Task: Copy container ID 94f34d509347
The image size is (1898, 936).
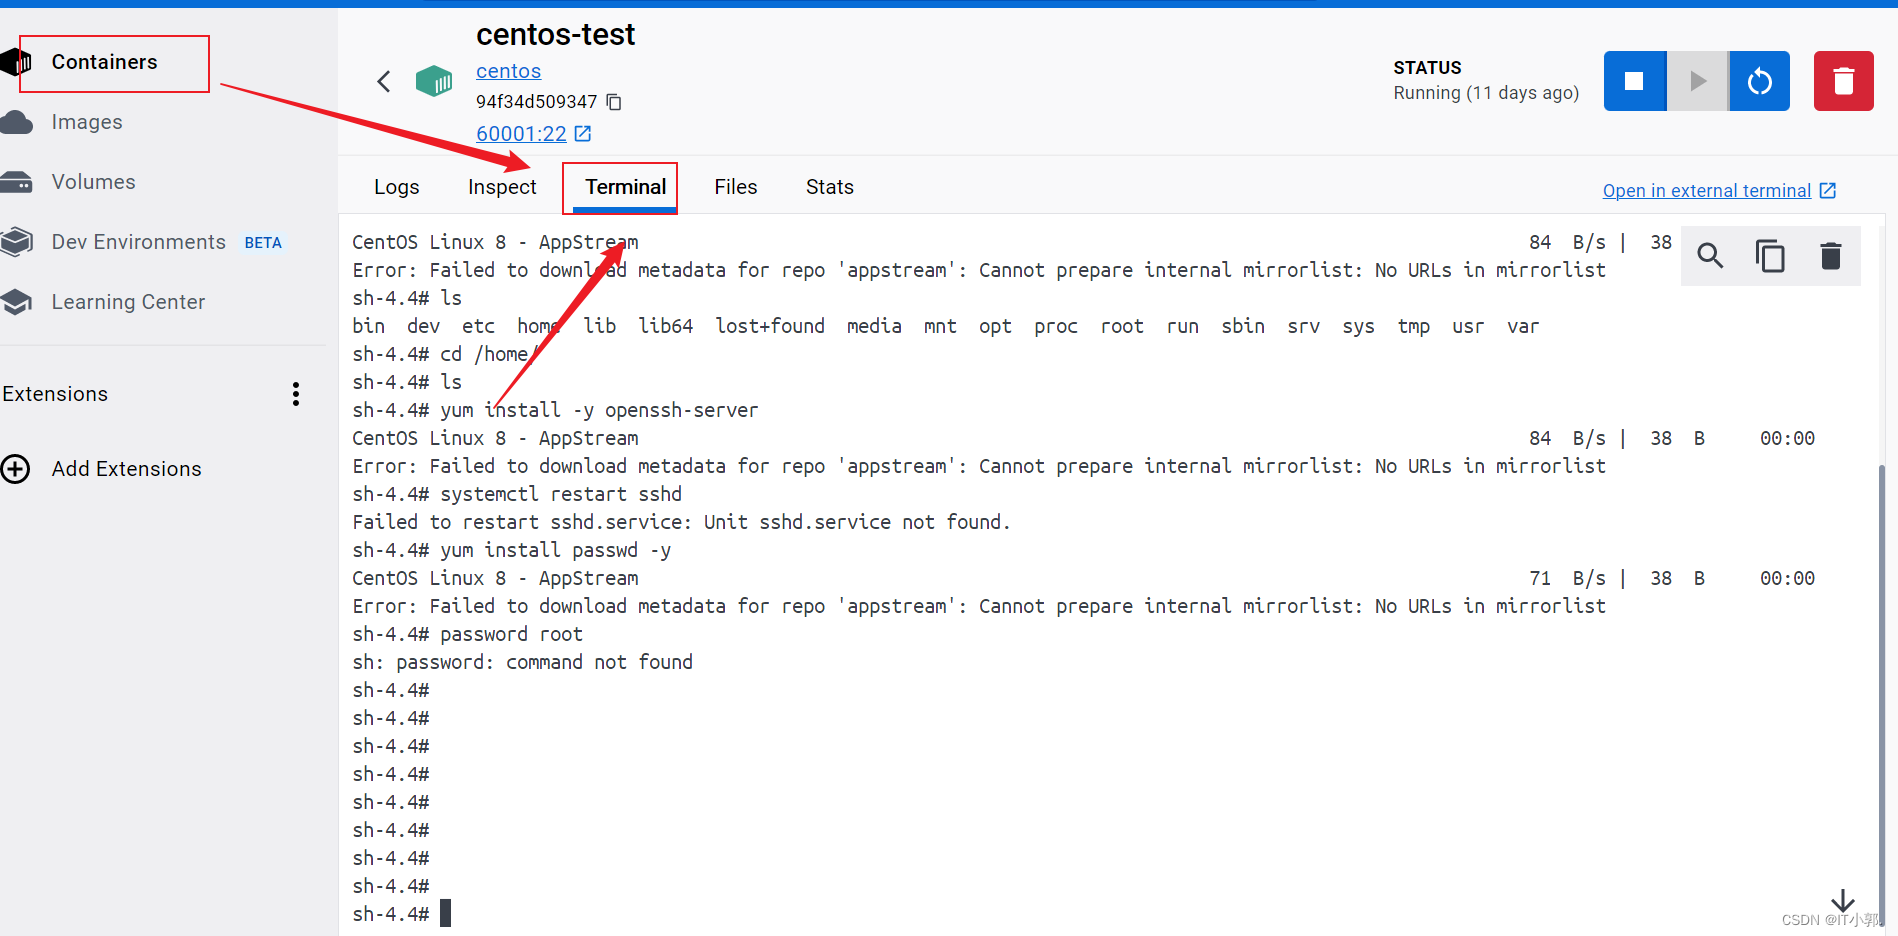Action: click(x=614, y=102)
